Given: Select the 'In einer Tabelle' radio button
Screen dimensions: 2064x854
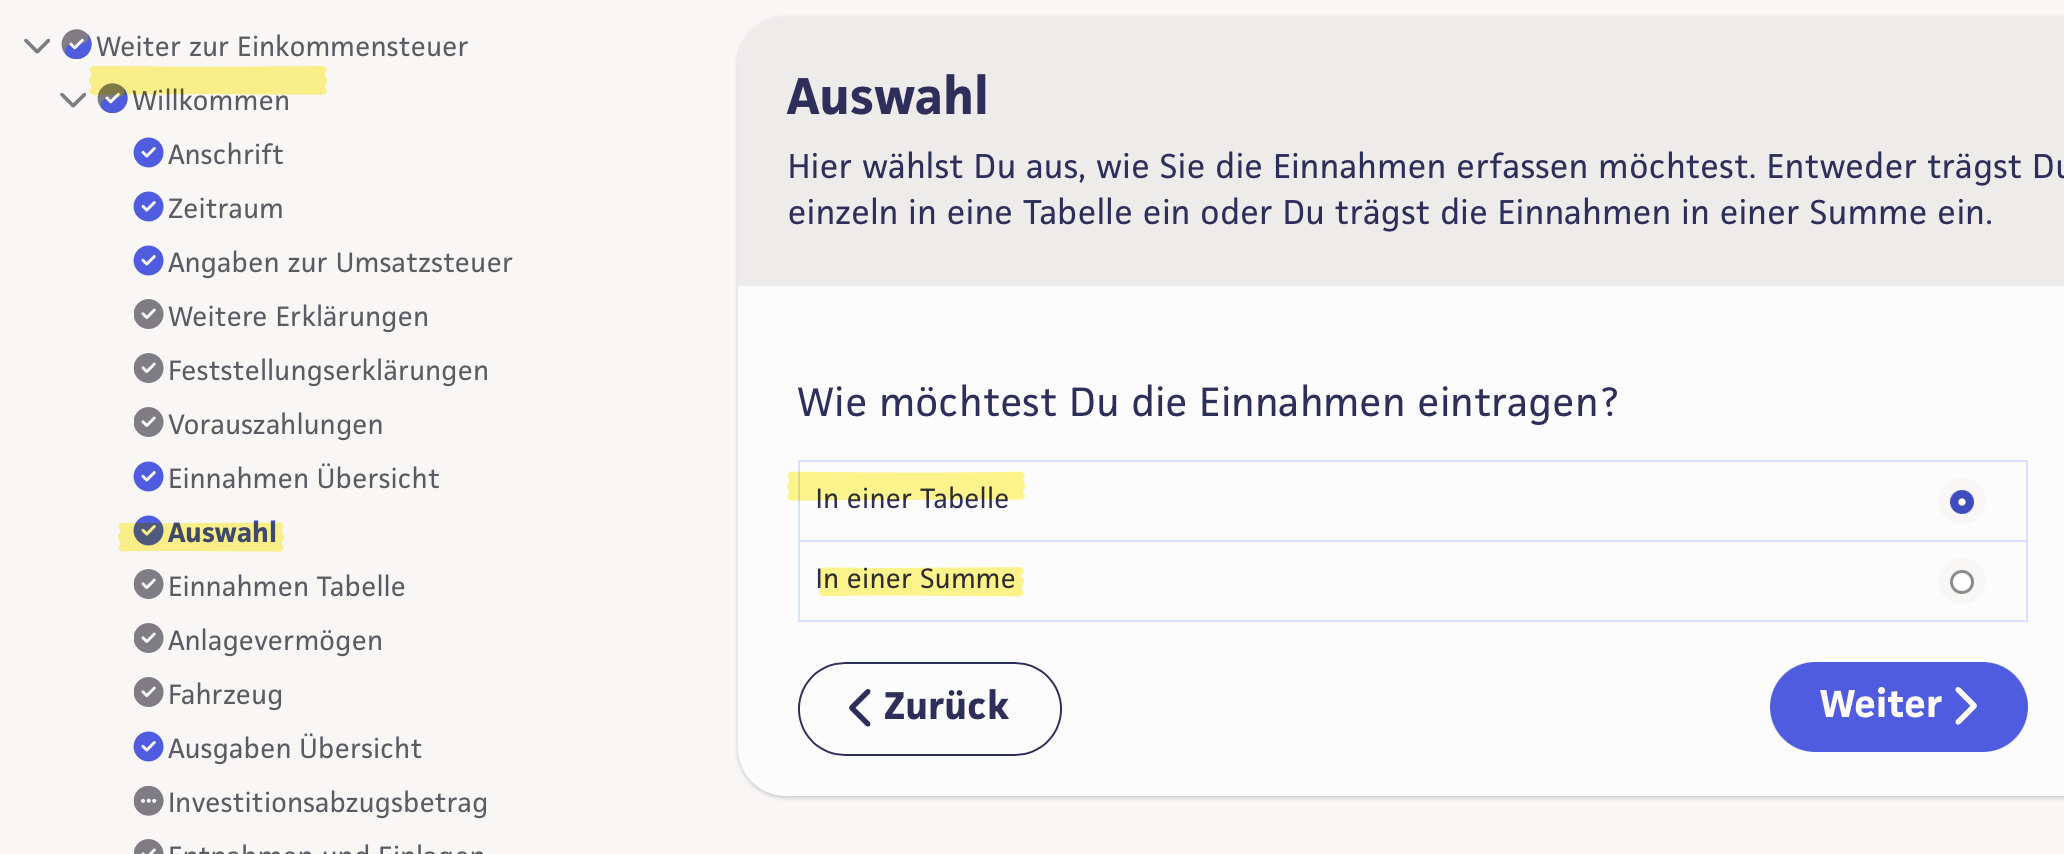Looking at the screenshot, I should [1961, 501].
